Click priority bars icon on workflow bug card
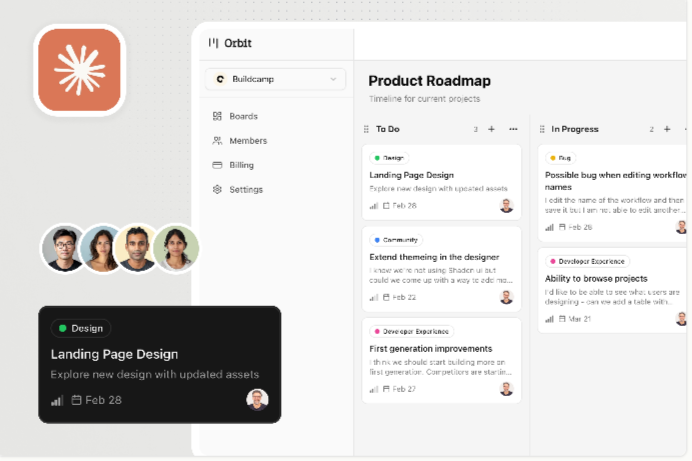This screenshot has height=461, width=692. click(549, 228)
